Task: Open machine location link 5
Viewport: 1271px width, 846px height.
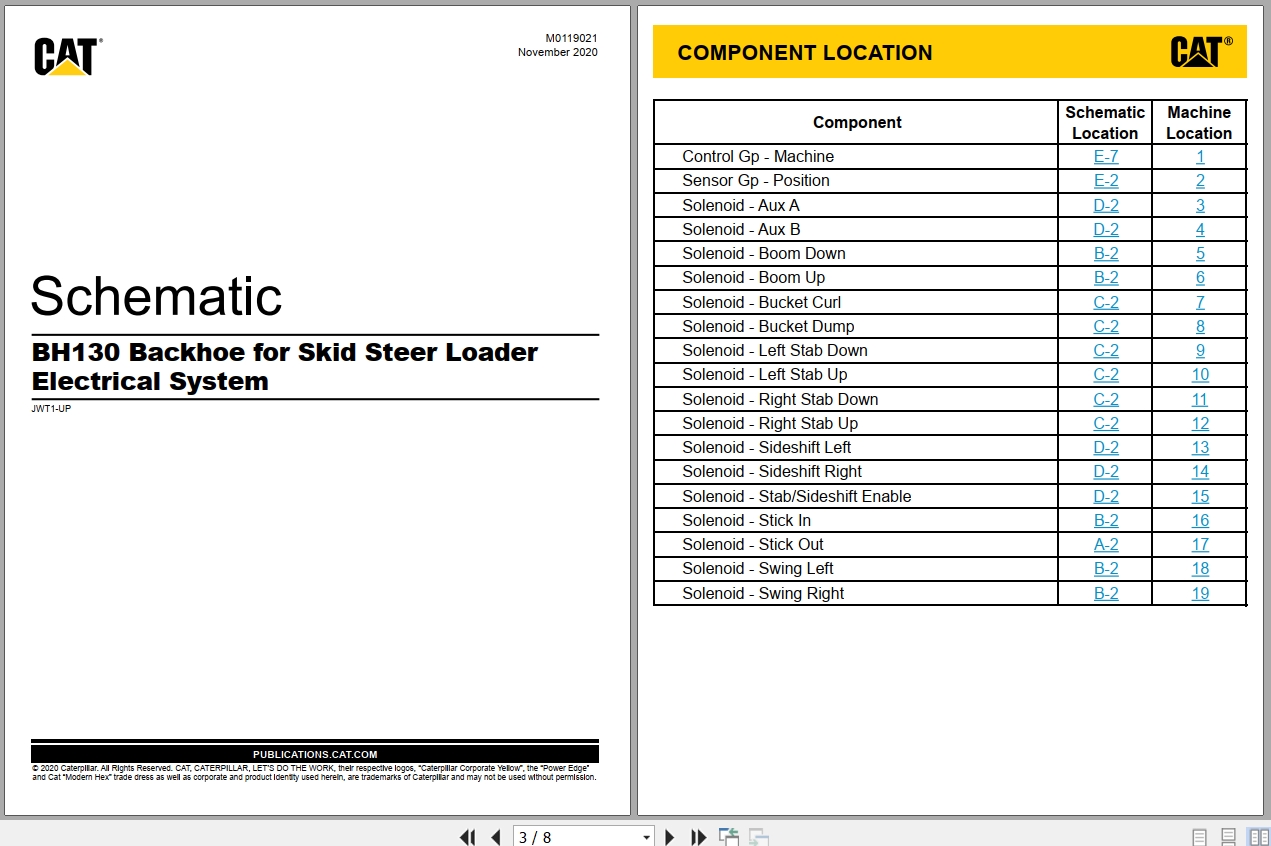Action: [1200, 253]
